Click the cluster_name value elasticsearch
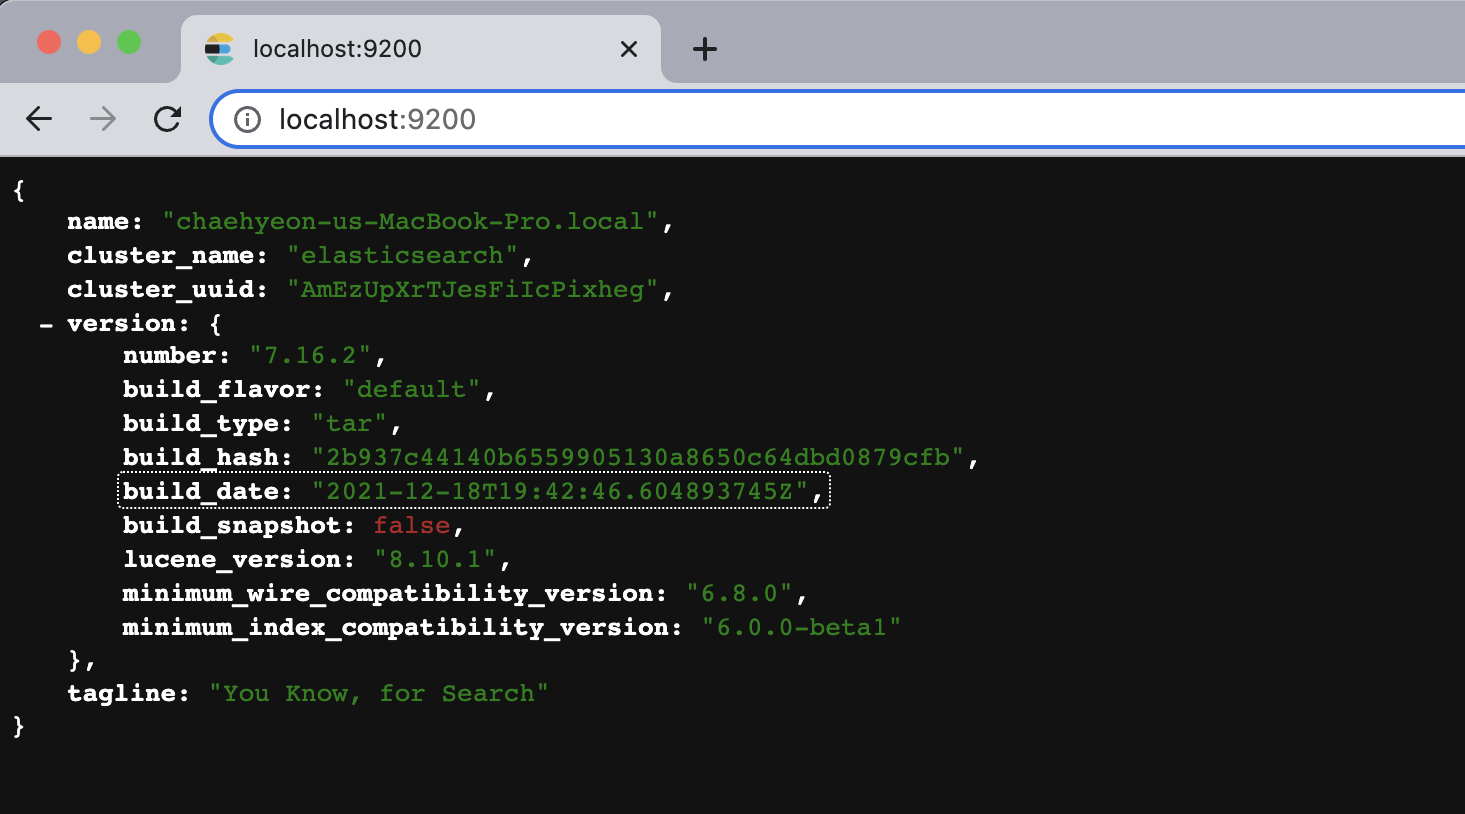Image resolution: width=1465 pixels, height=814 pixels. [402, 255]
